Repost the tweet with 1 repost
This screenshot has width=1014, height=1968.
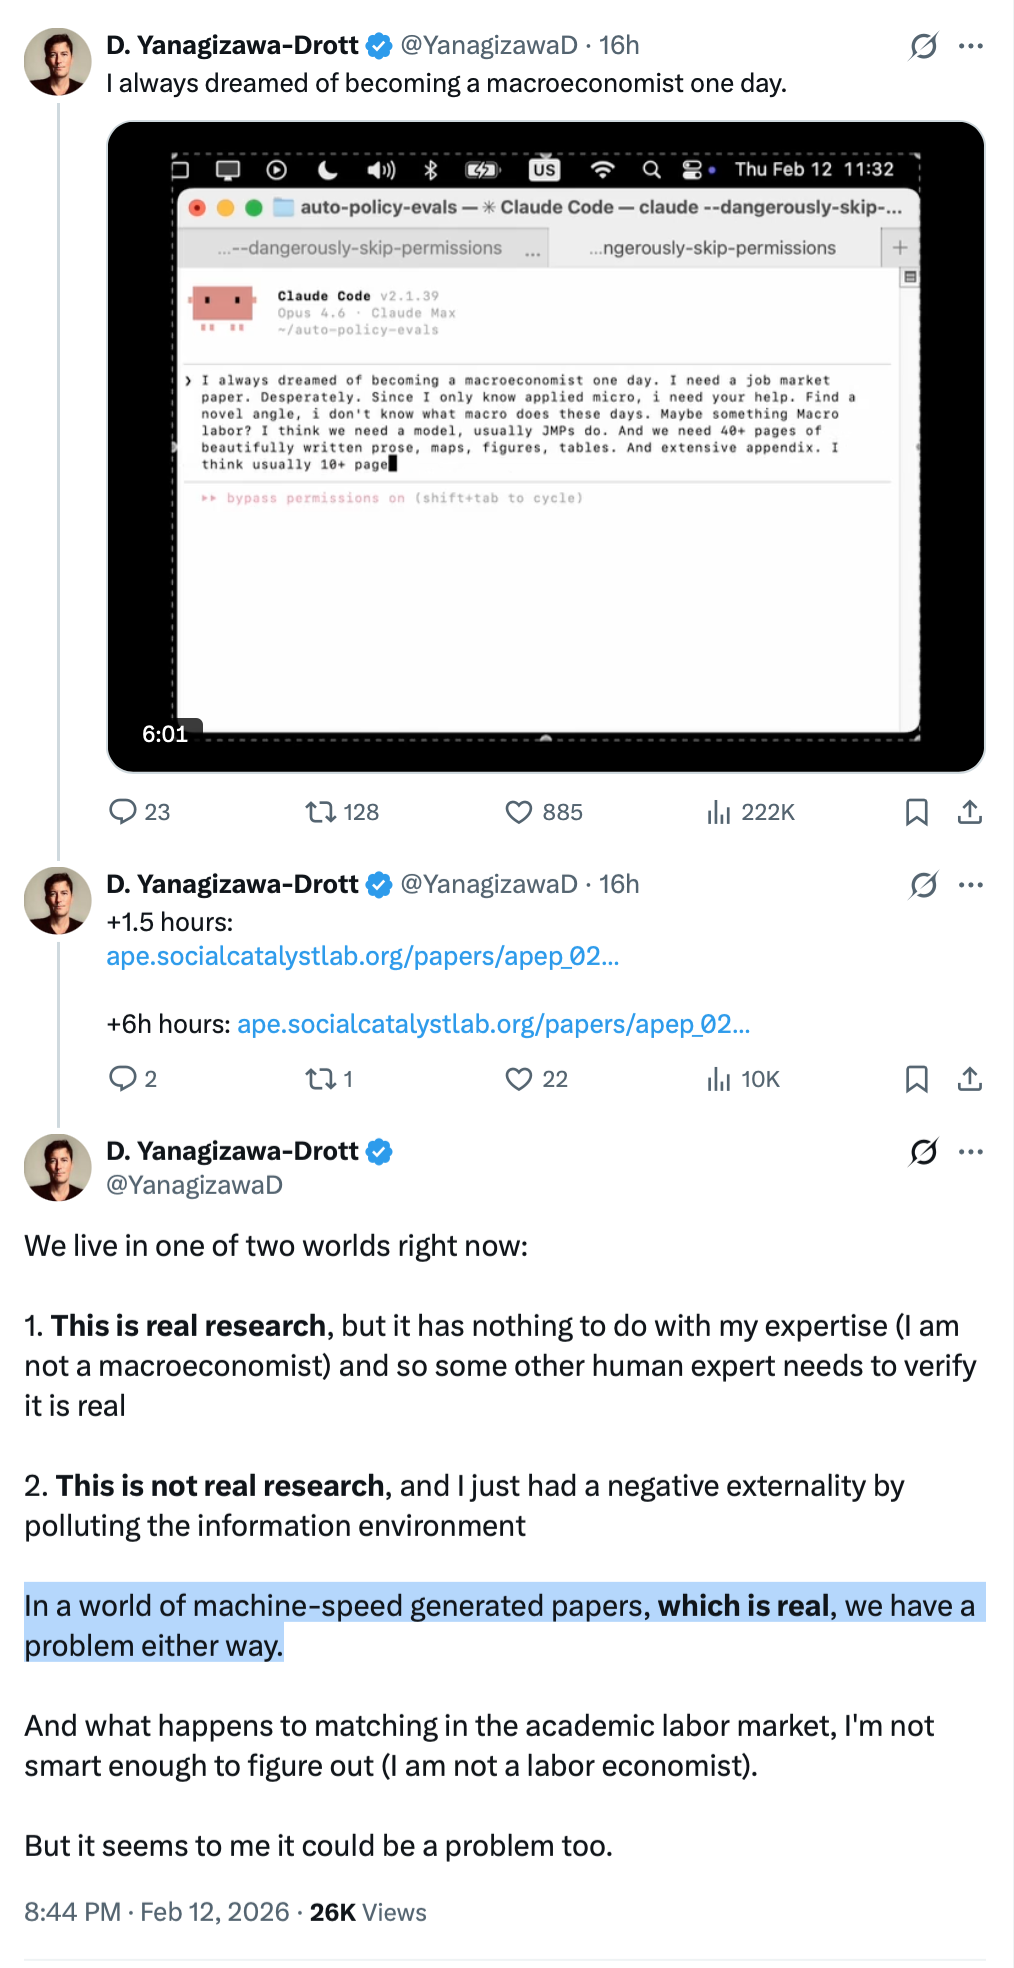(321, 1079)
